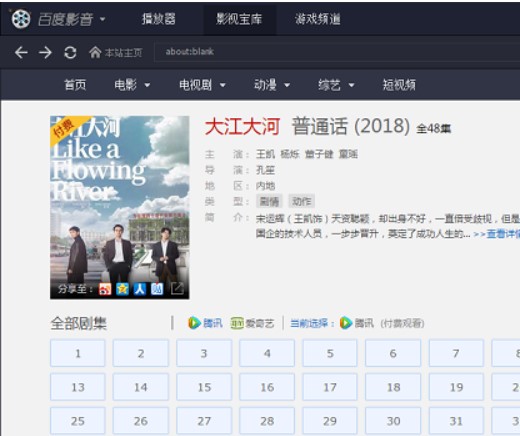Click the home icon 本站主页
This screenshot has width=520, height=436.
[x=116, y=52]
